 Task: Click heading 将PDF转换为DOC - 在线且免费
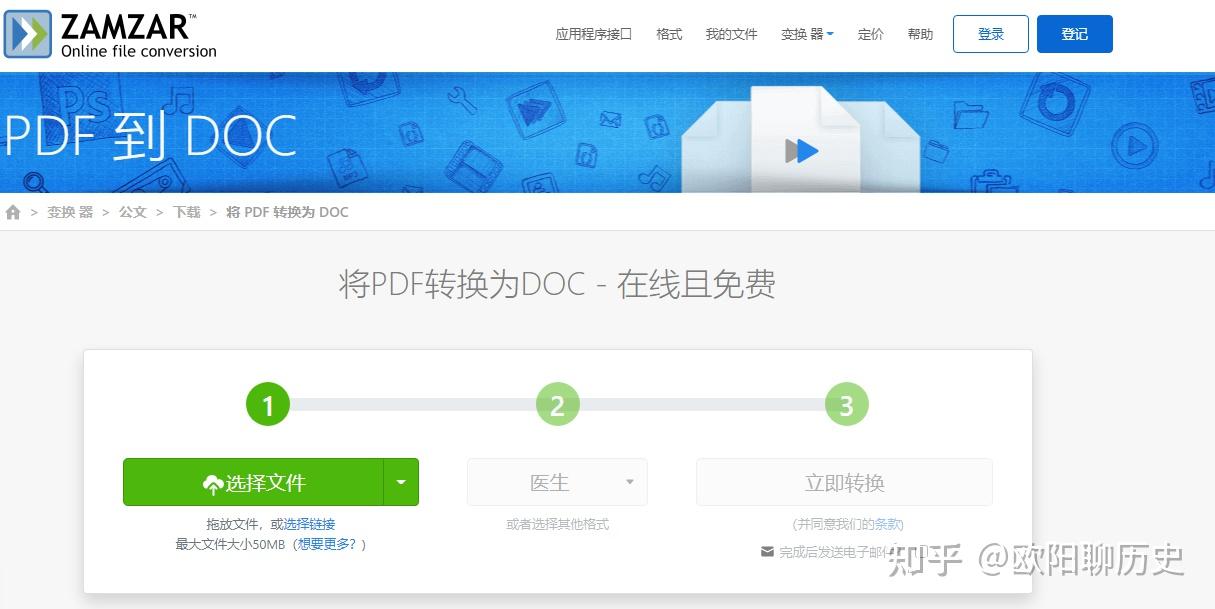tap(557, 285)
